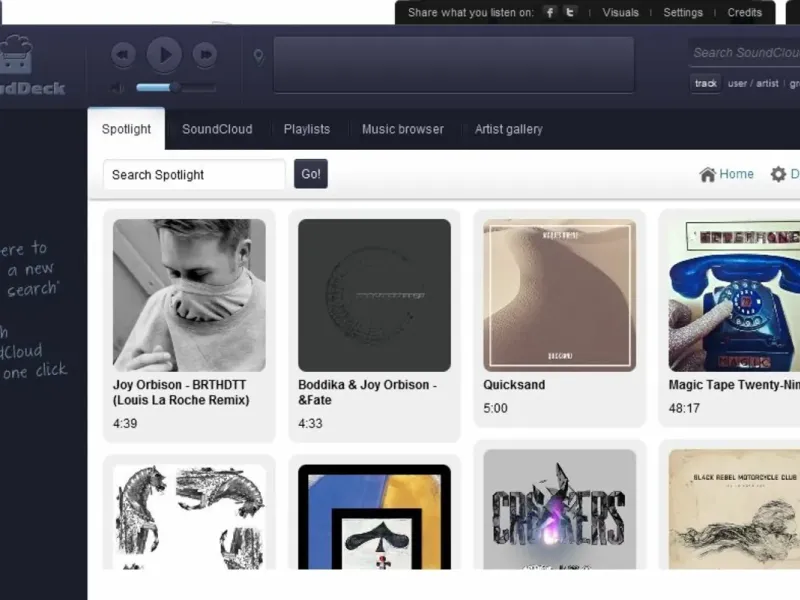Click the Boddika & Joy Orbison - &Fate title

tap(367, 392)
